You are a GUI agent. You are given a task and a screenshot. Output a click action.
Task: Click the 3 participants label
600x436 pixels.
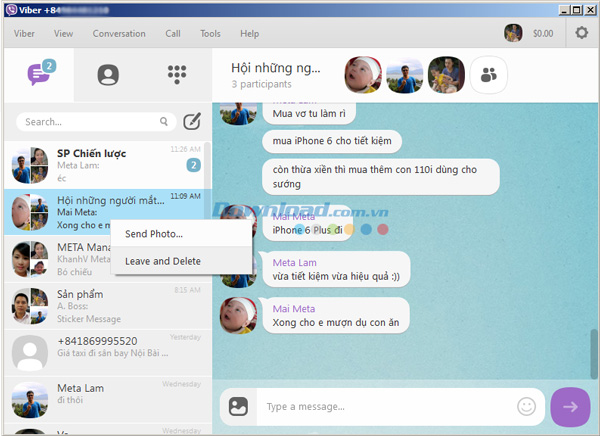pos(261,84)
